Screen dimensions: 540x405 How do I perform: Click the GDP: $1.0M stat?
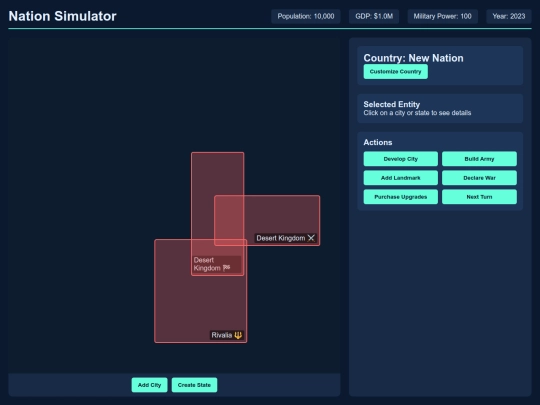pos(374,16)
